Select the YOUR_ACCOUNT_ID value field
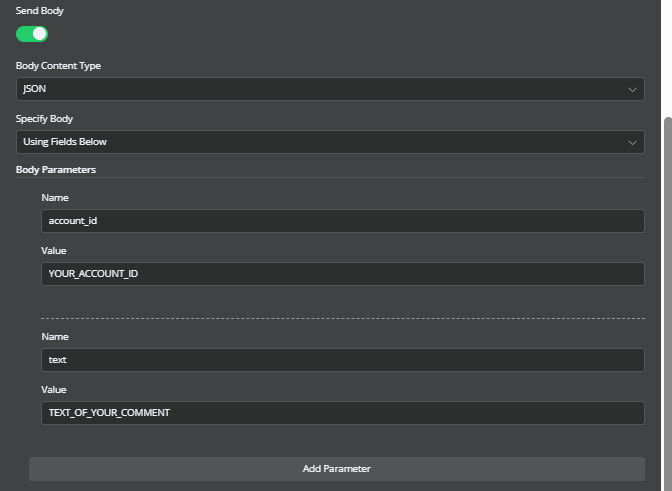Viewport: 672px width, 491px height. click(x=342, y=274)
